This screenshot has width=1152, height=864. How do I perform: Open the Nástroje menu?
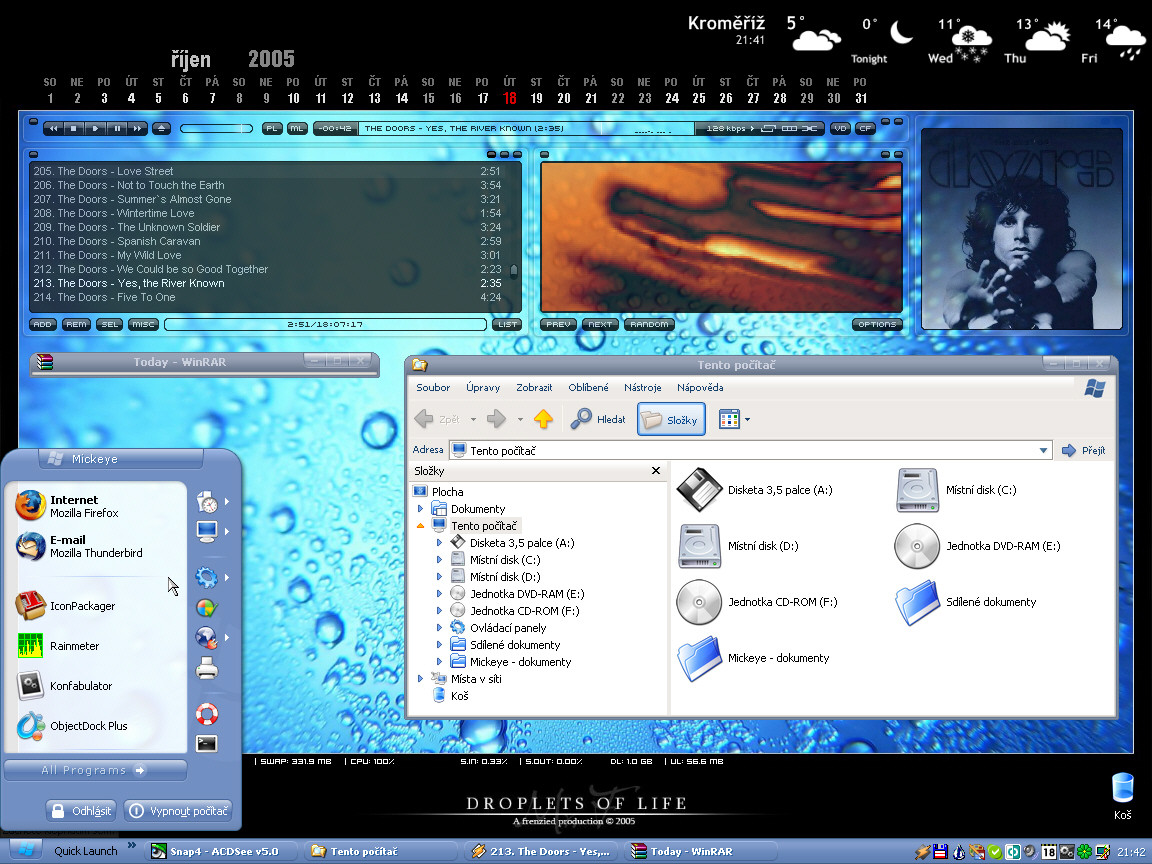click(x=642, y=387)
